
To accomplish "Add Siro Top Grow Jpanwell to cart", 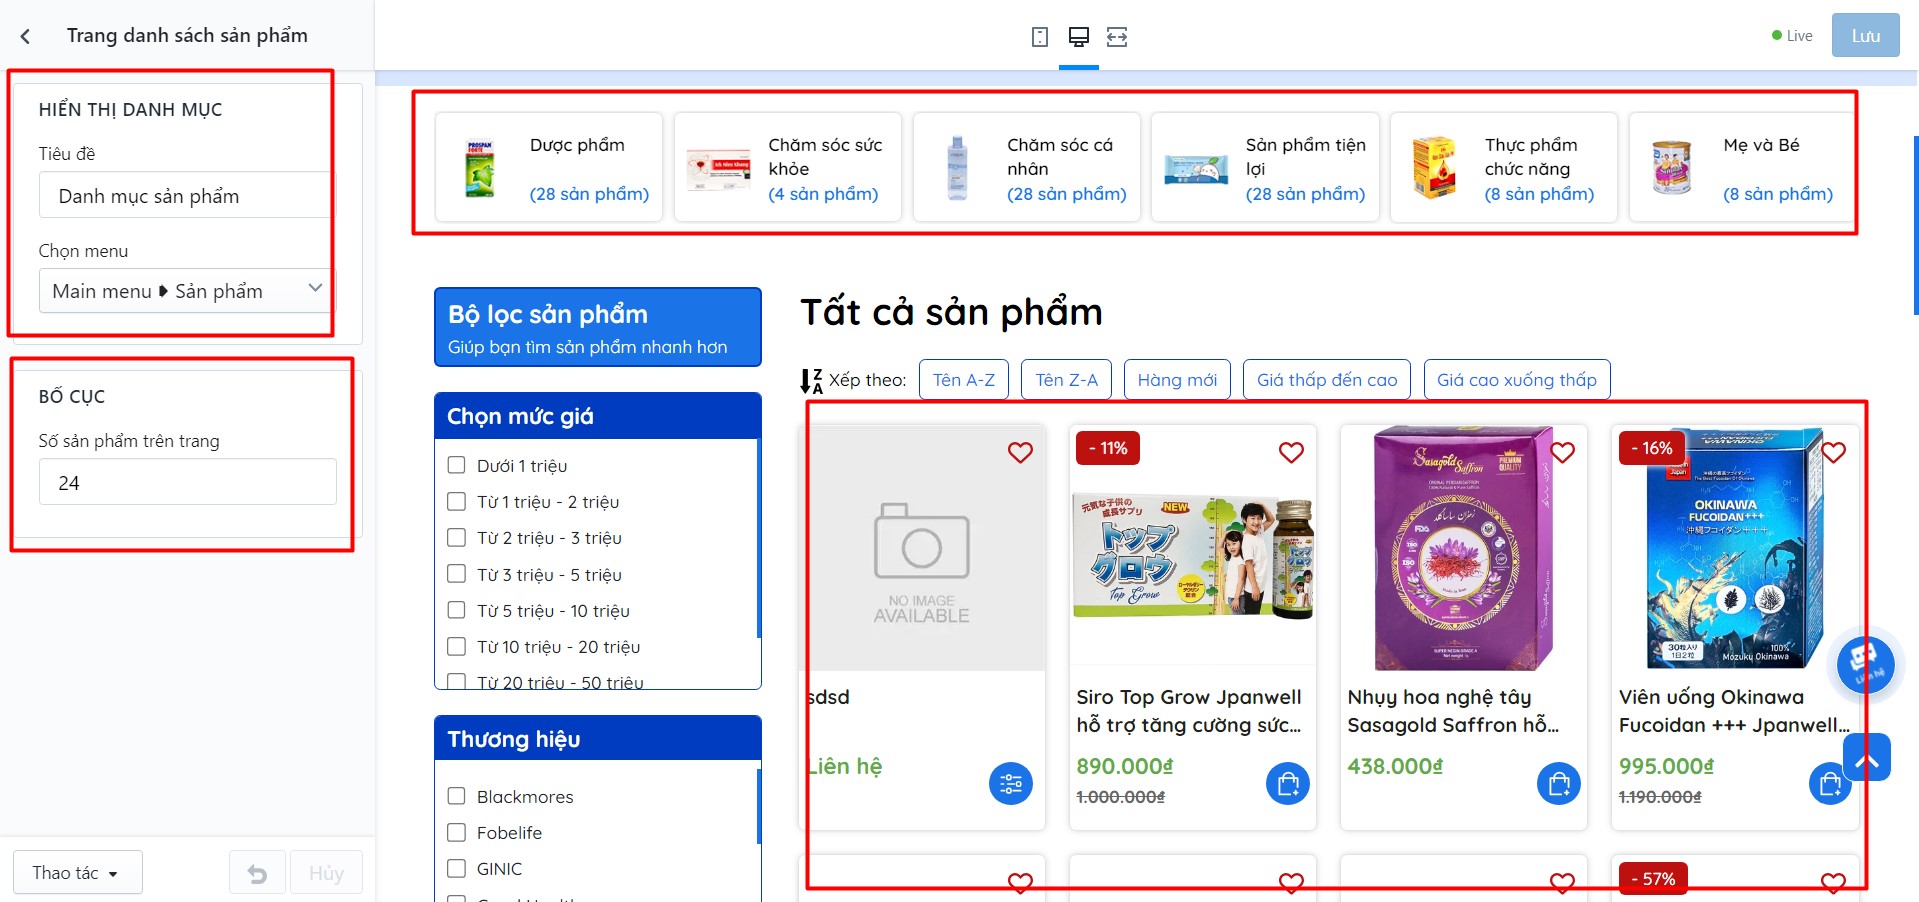I will [x=1288, y=784].
